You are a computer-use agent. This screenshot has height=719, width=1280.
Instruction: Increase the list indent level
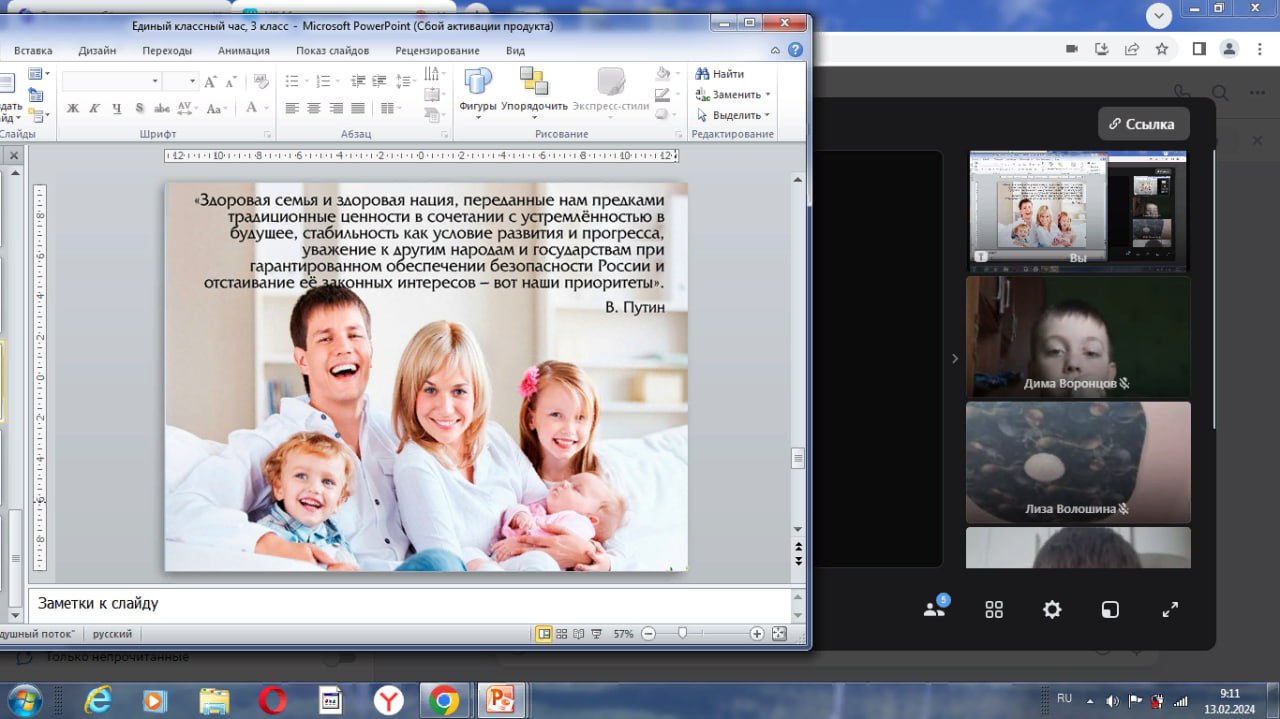[x=379, y=82]
